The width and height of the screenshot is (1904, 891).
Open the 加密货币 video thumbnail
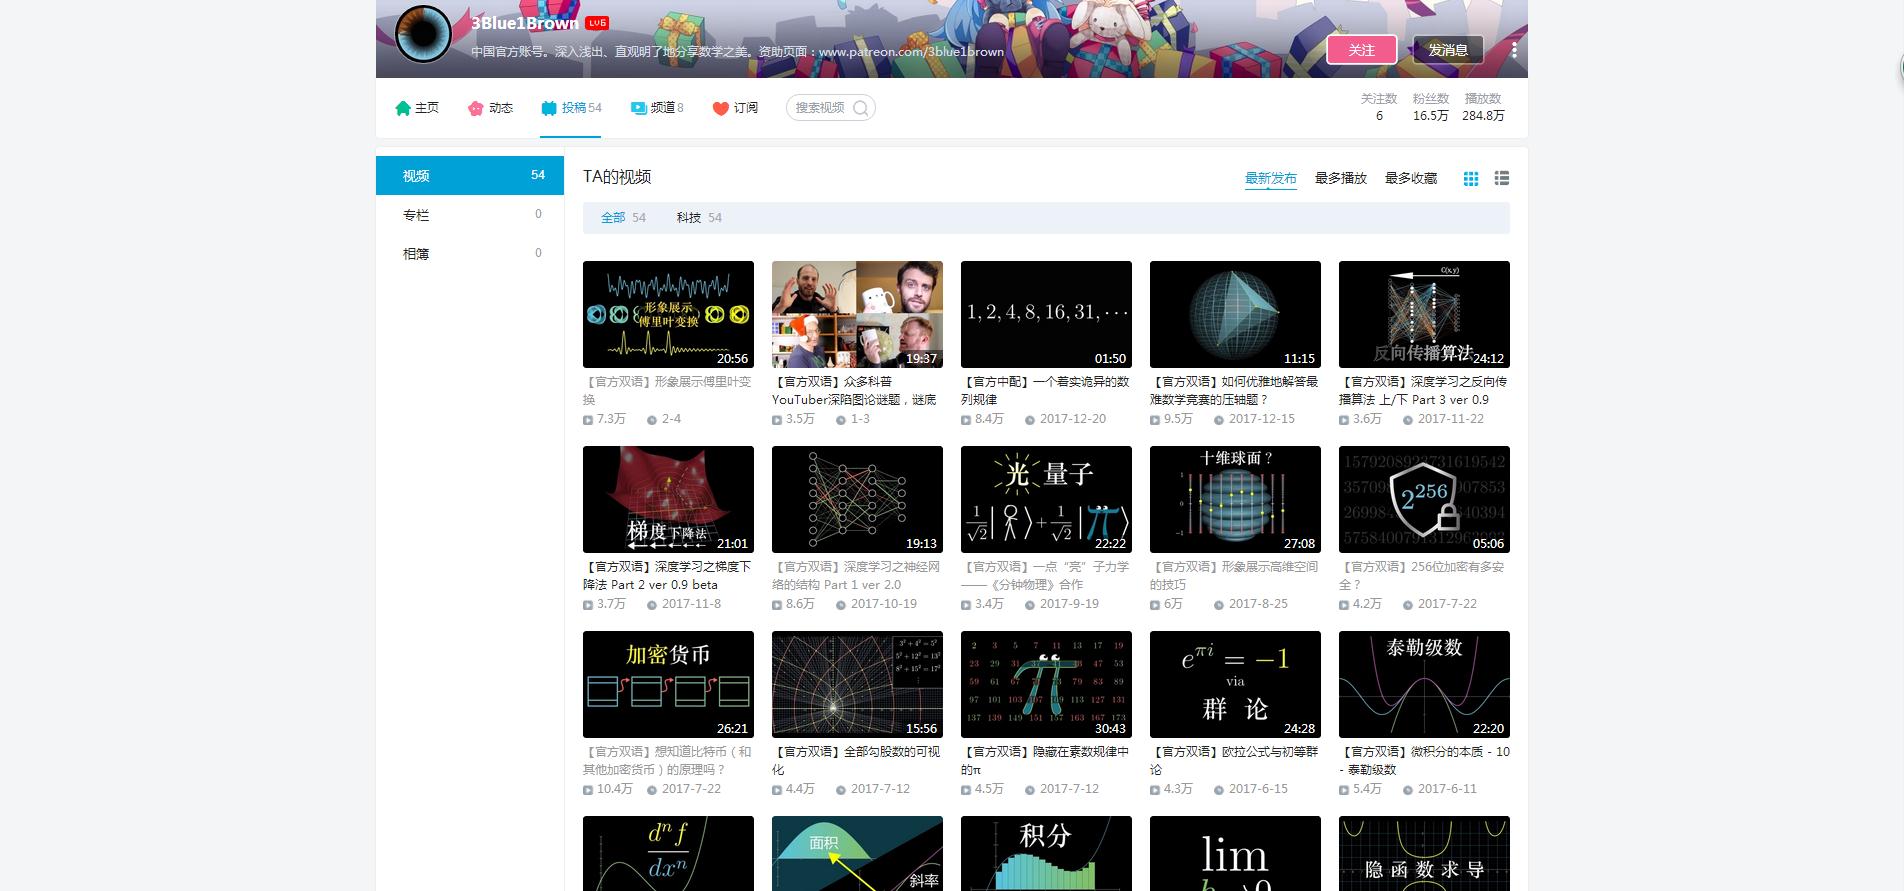click(668, 684)
